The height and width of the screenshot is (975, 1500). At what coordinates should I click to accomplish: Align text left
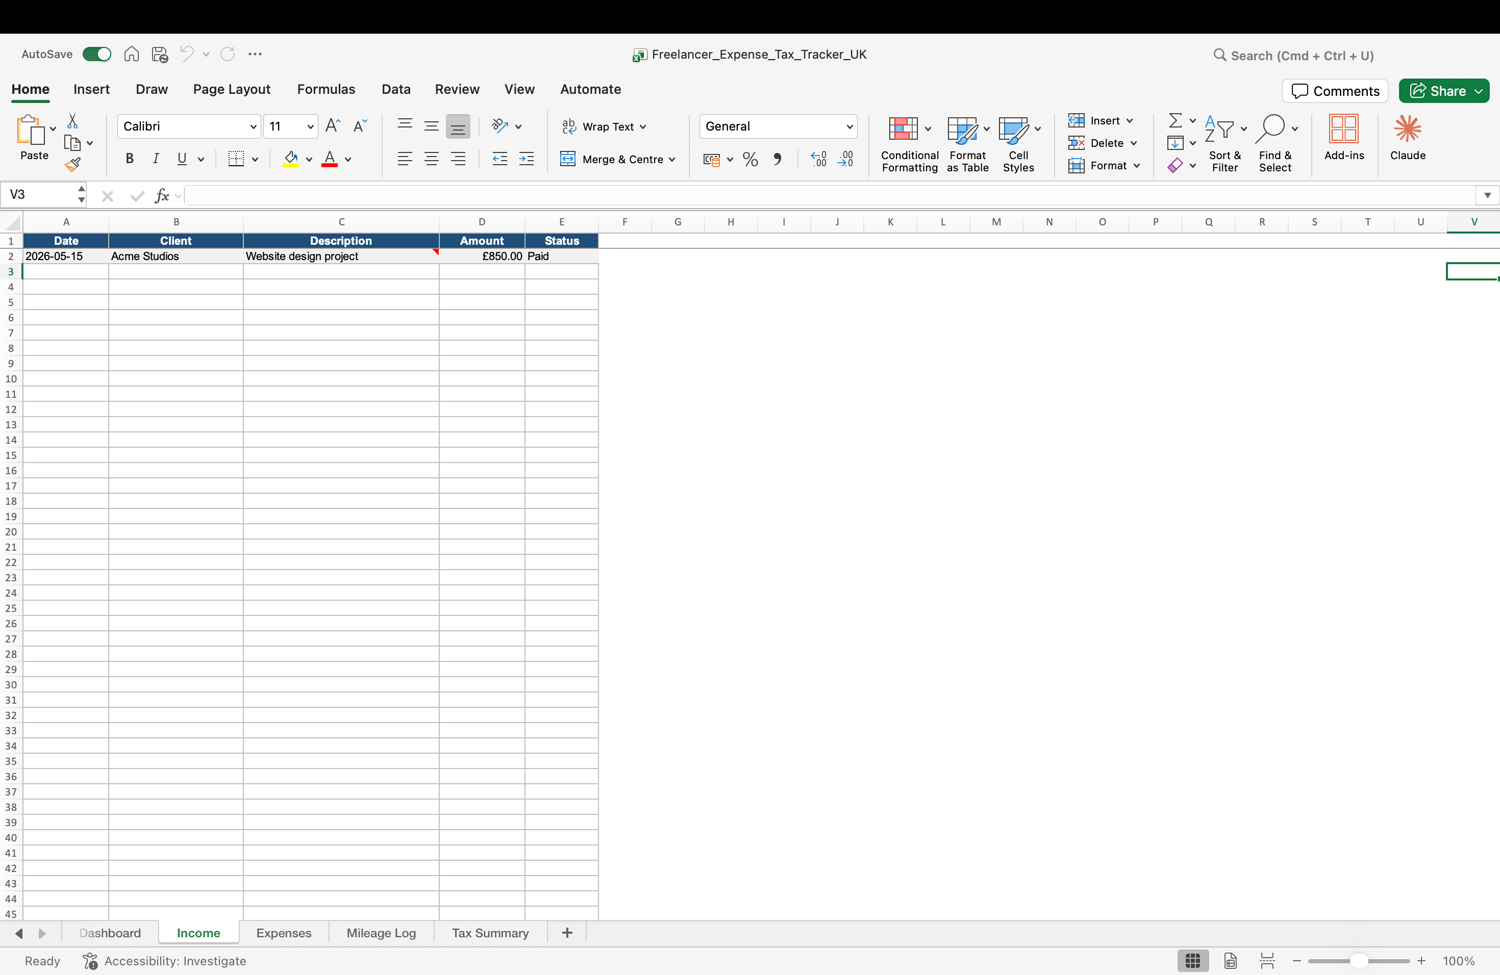[x=404, y=159]
